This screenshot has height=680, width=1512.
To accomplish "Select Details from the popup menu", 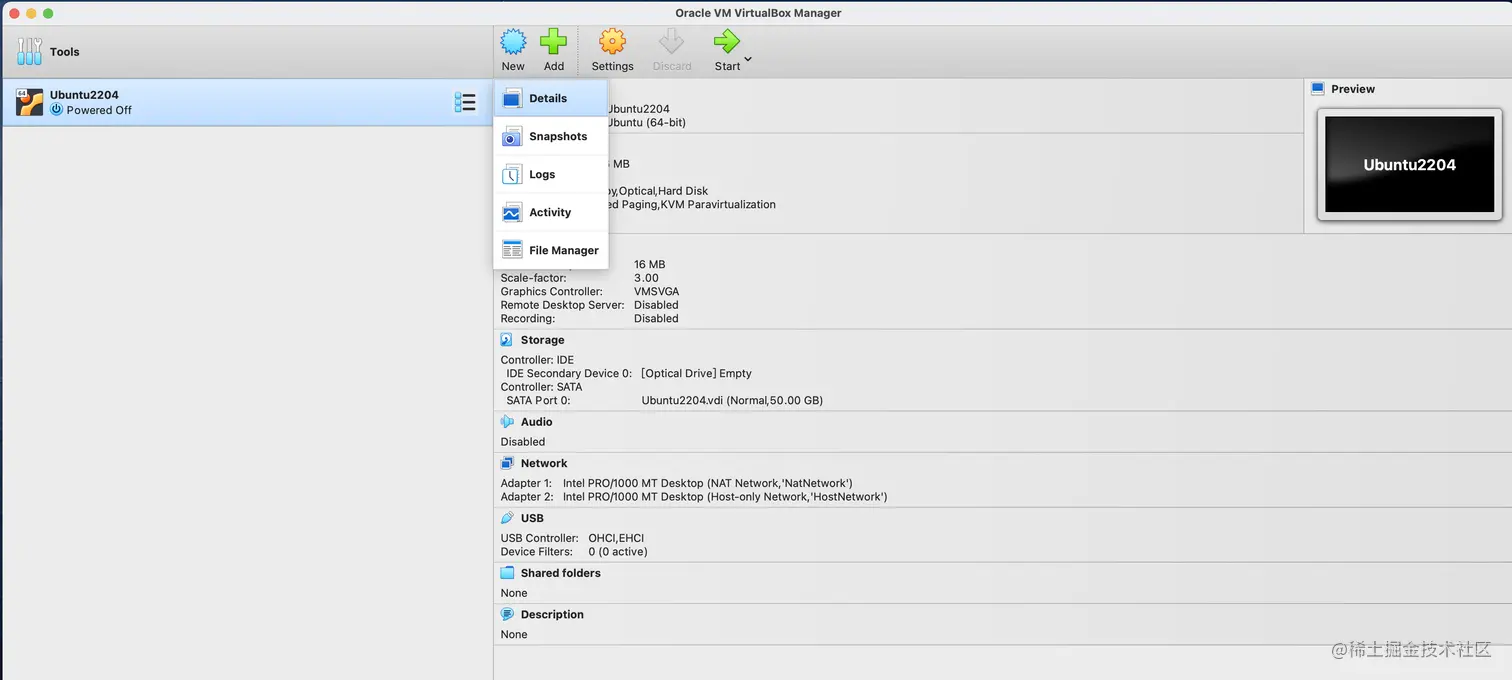I will pyautogui.click(x=551, y=98).
